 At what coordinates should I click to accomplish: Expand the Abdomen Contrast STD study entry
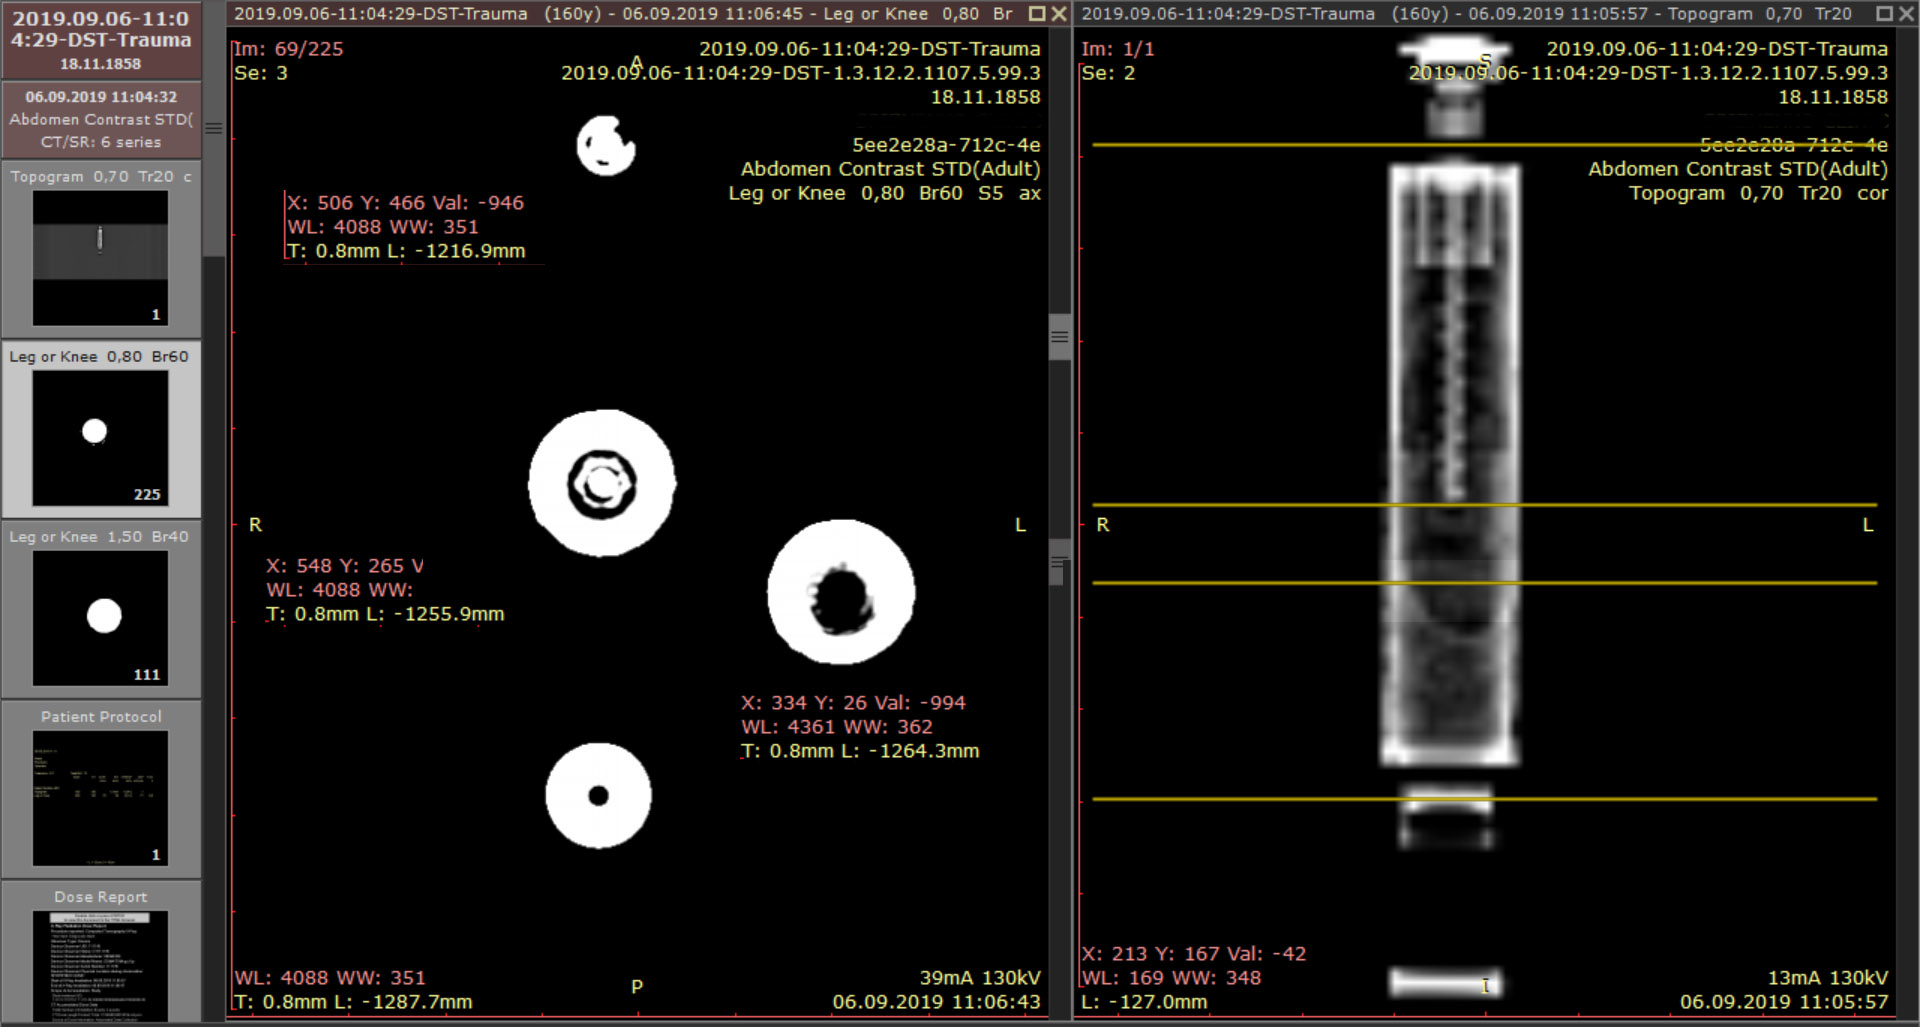pos(100,119)
